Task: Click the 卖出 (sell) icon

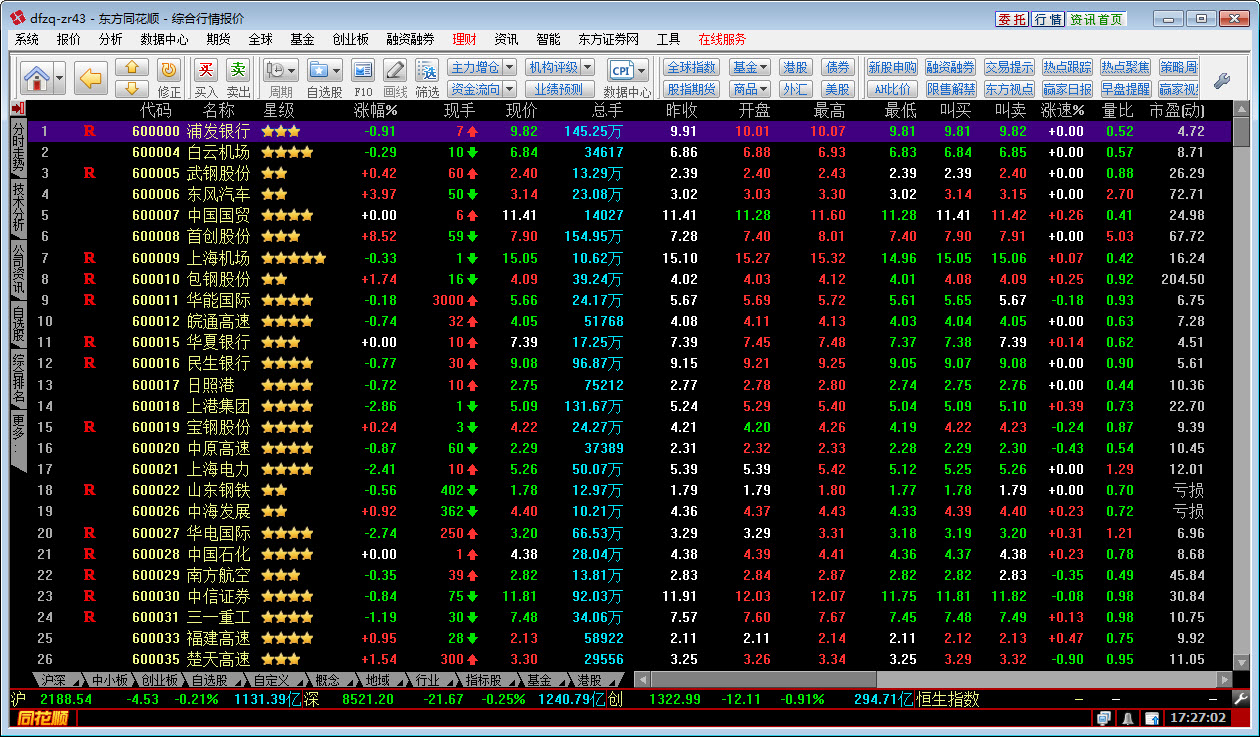Action: 238,69
